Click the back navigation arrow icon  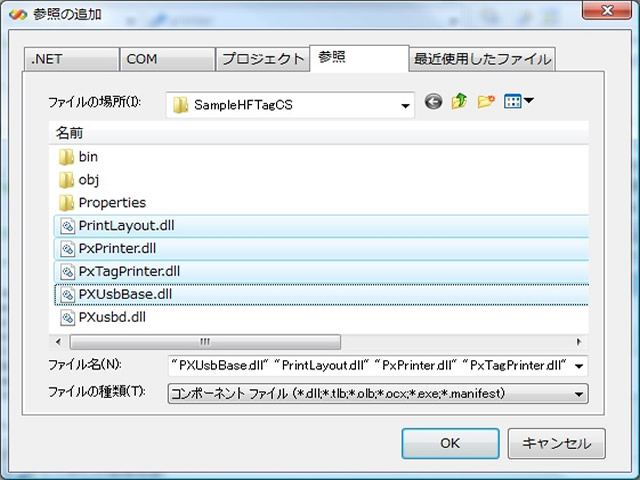coord(433,101)
